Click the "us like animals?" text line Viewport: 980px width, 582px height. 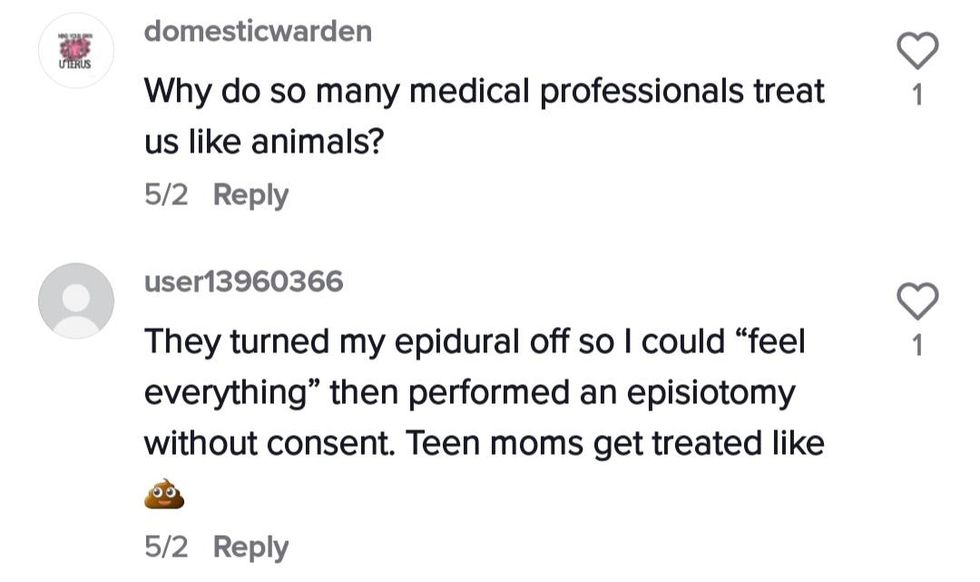pos(265,142)
